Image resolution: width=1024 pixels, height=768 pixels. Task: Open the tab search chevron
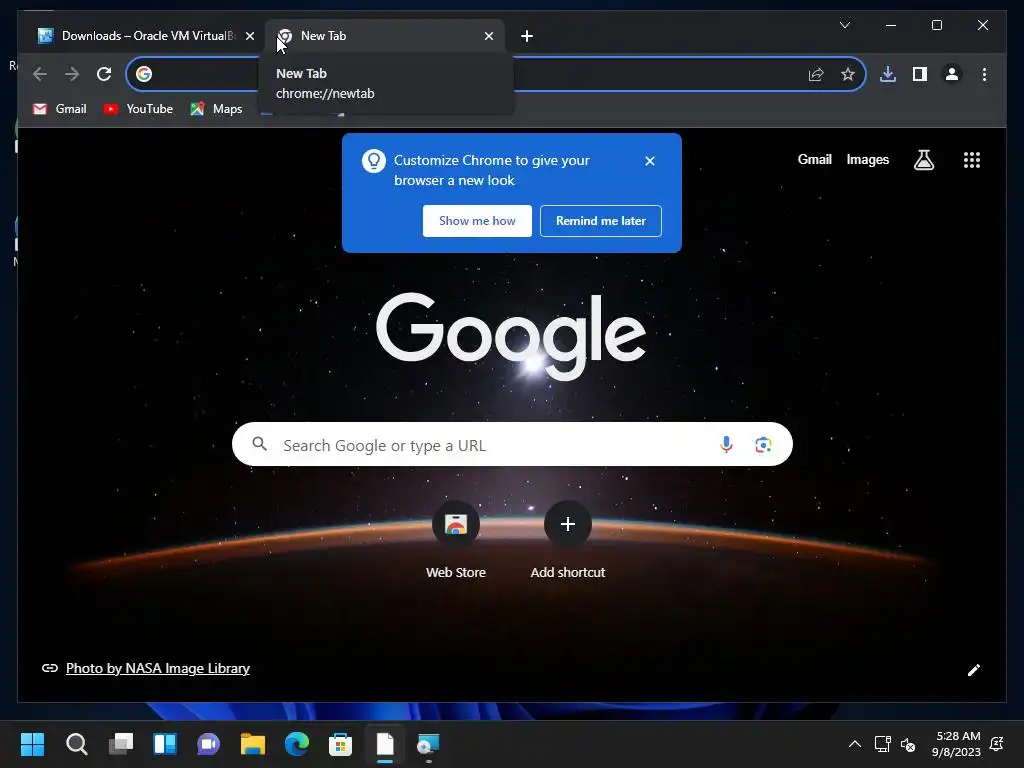coord(844,25)
